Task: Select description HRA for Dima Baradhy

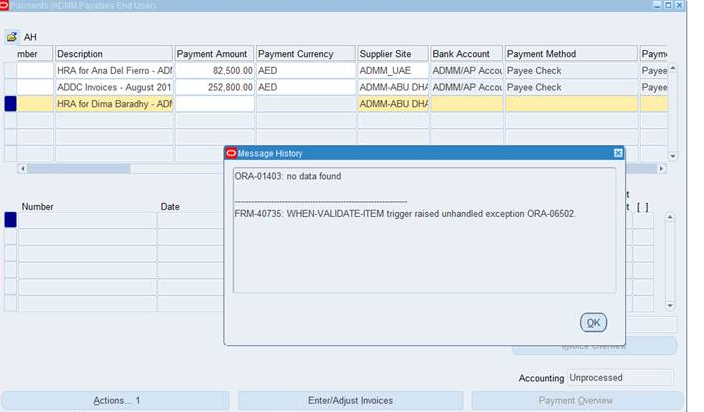Action: point(114,104)
